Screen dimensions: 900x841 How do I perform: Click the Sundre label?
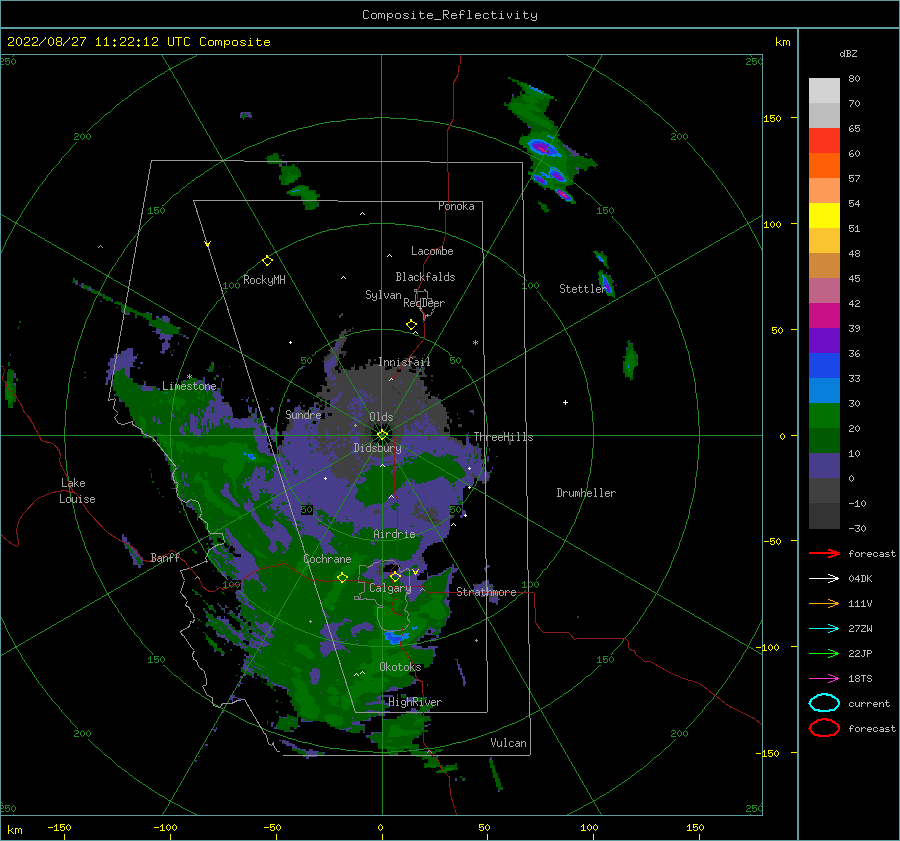tap(304, 414)
